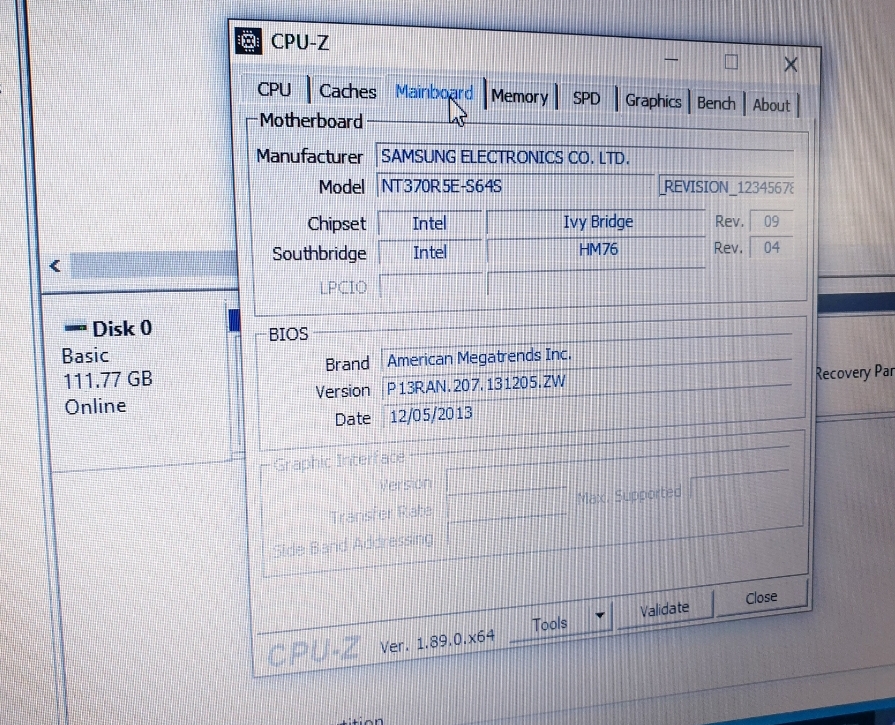Screen dimensions: 895x725
Task: Click the Tools button
Action: click(549, 624)
